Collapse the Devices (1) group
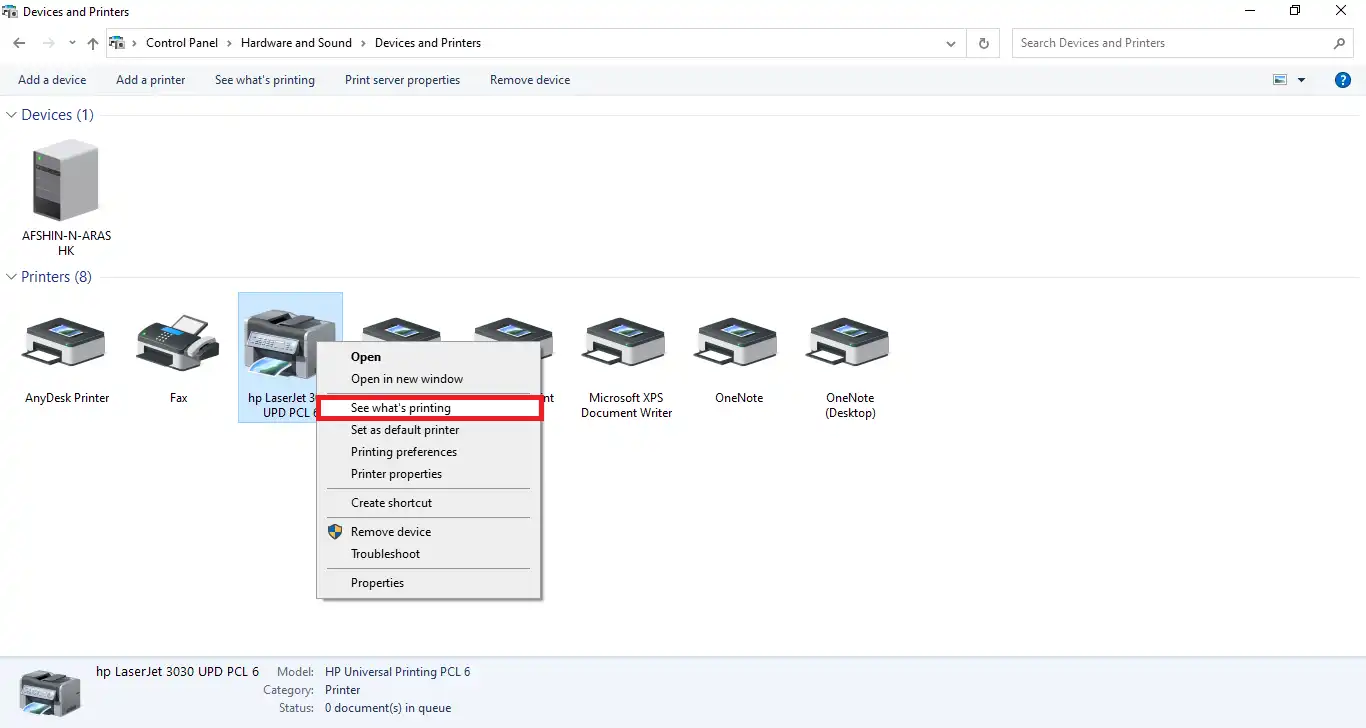This screenshot has width=1366, height=728. [x=12, y=115]
